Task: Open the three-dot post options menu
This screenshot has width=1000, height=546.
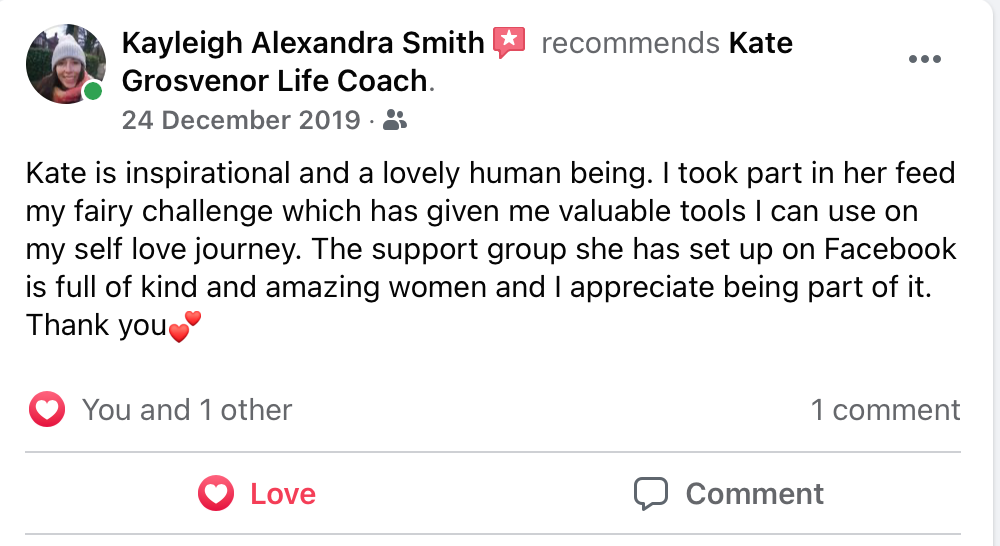Action: (x=925, y=59)
